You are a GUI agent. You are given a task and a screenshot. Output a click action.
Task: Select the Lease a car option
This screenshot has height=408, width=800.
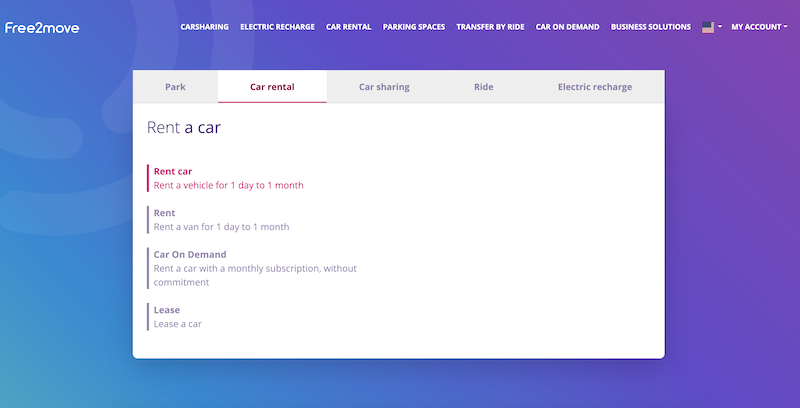click(175, 317)
